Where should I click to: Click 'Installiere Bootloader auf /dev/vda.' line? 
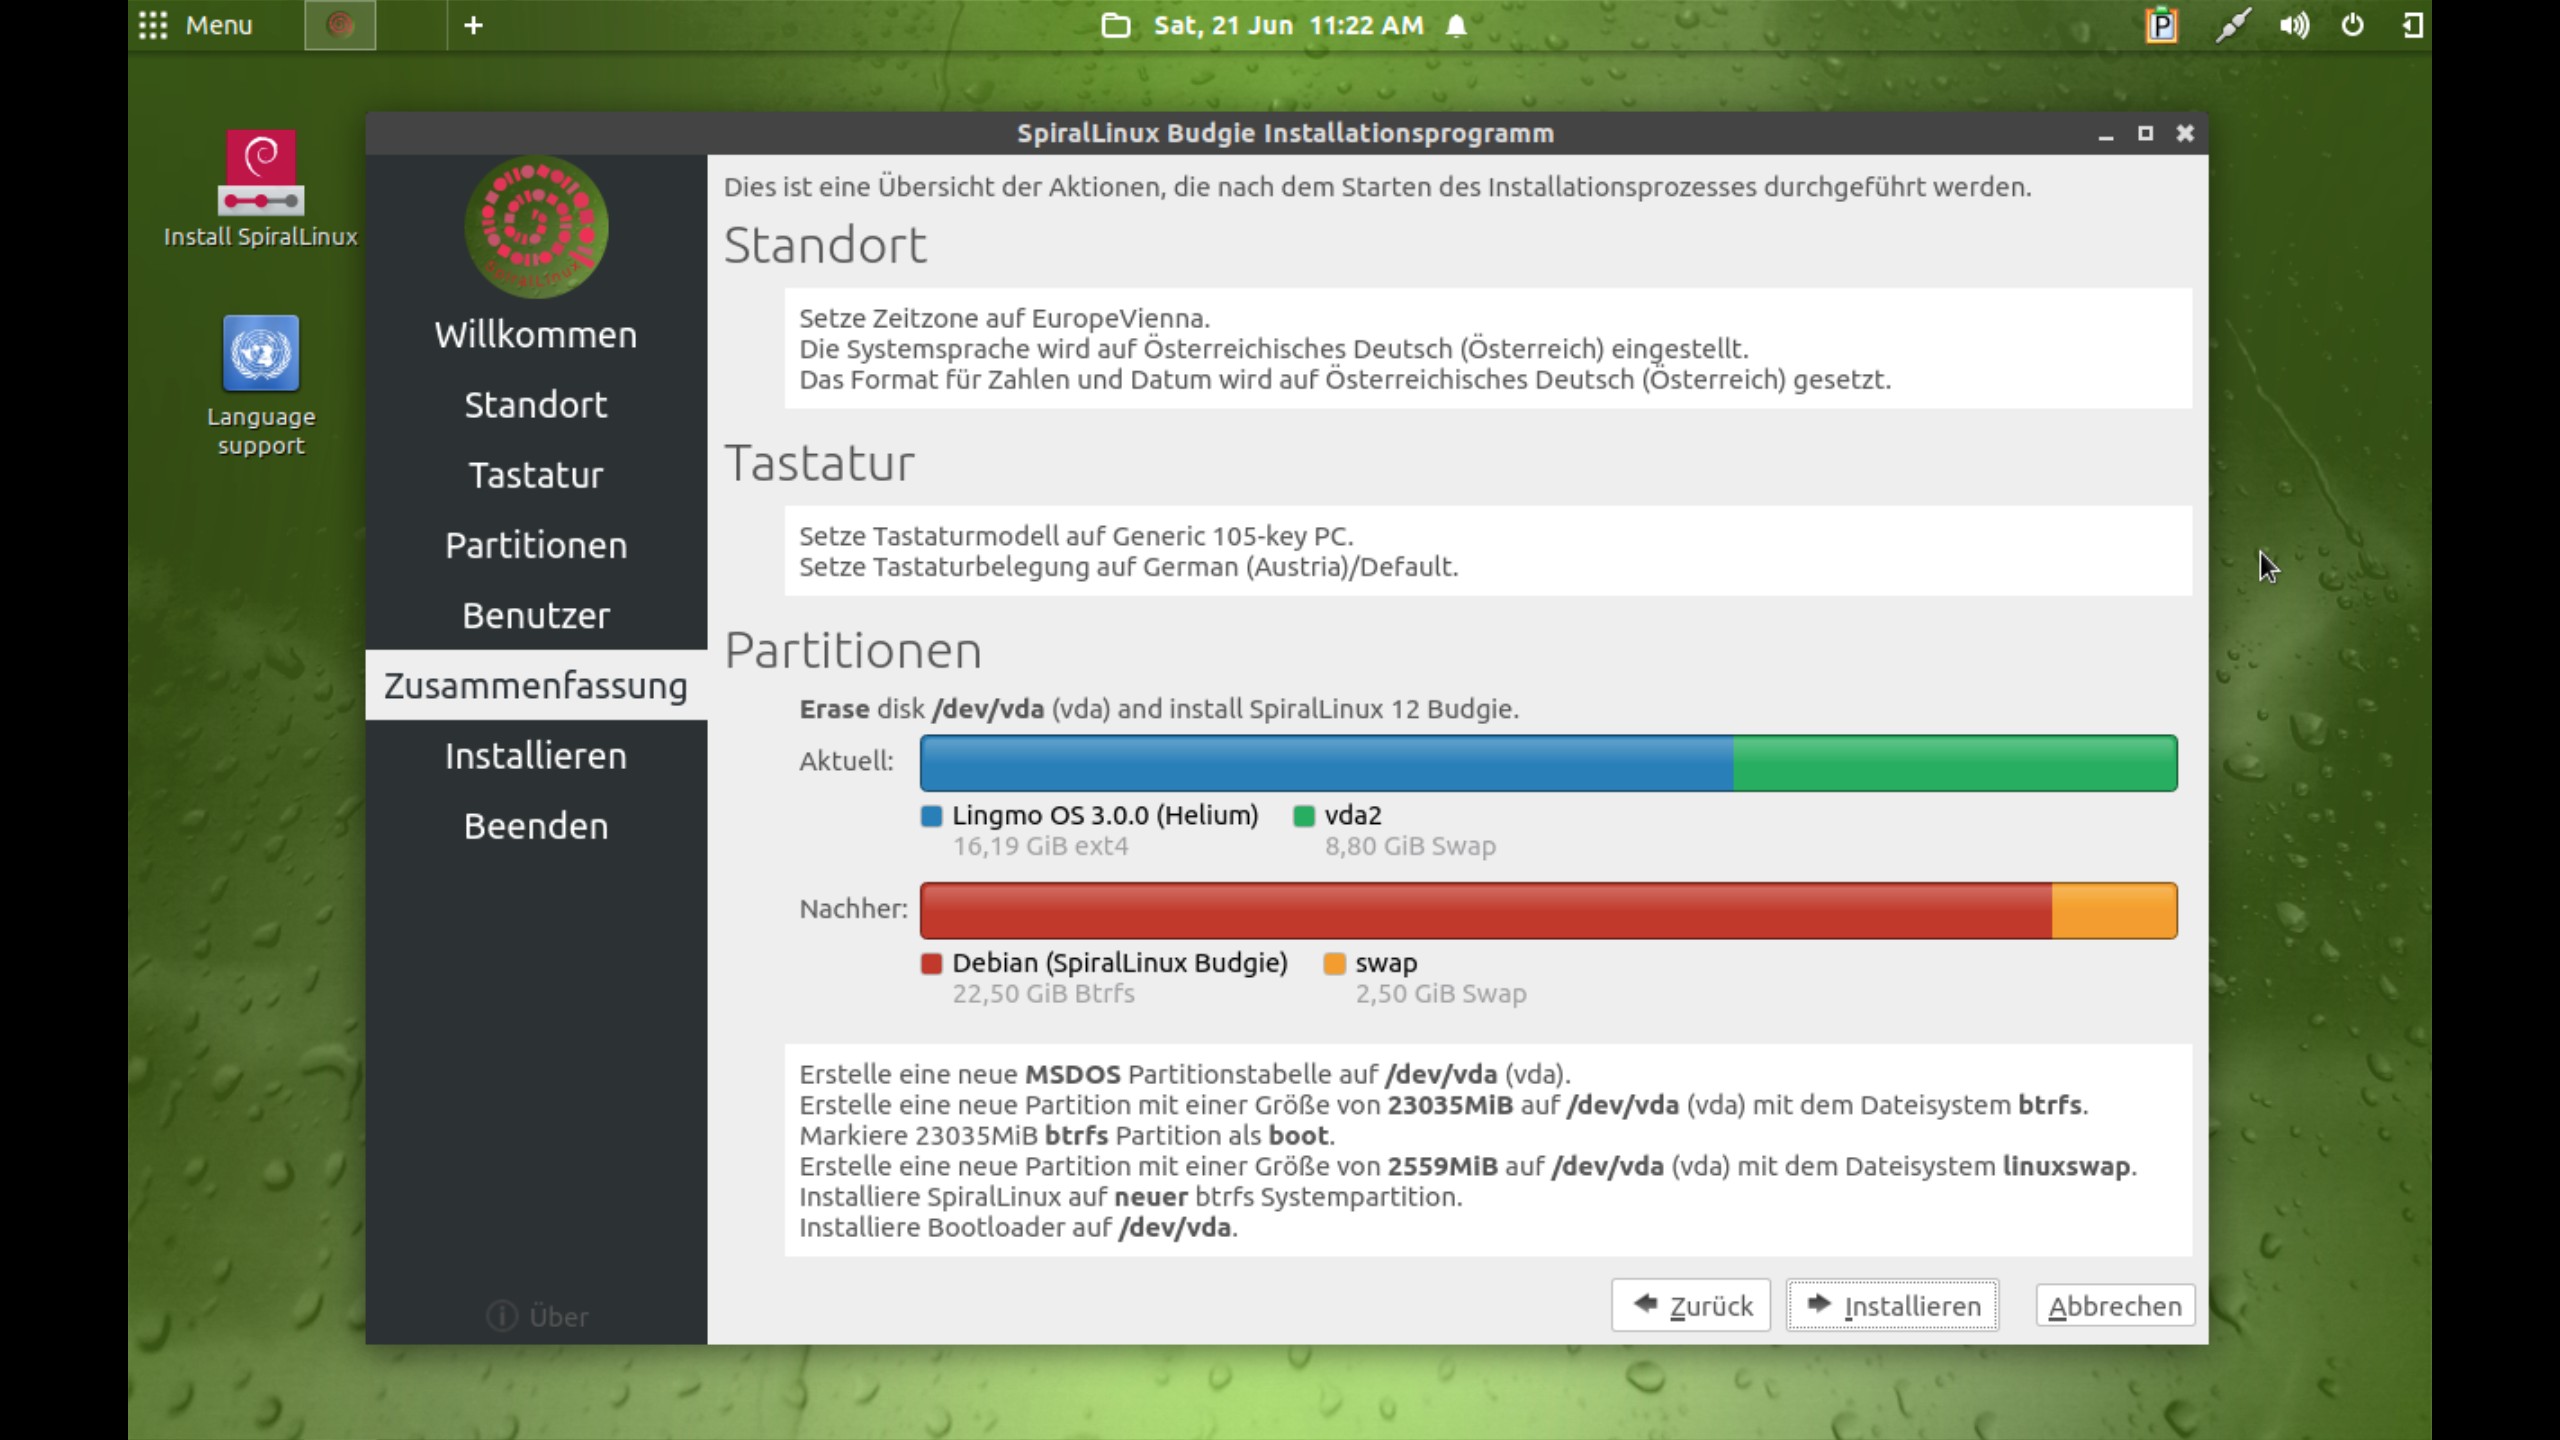(1018, 1228)
